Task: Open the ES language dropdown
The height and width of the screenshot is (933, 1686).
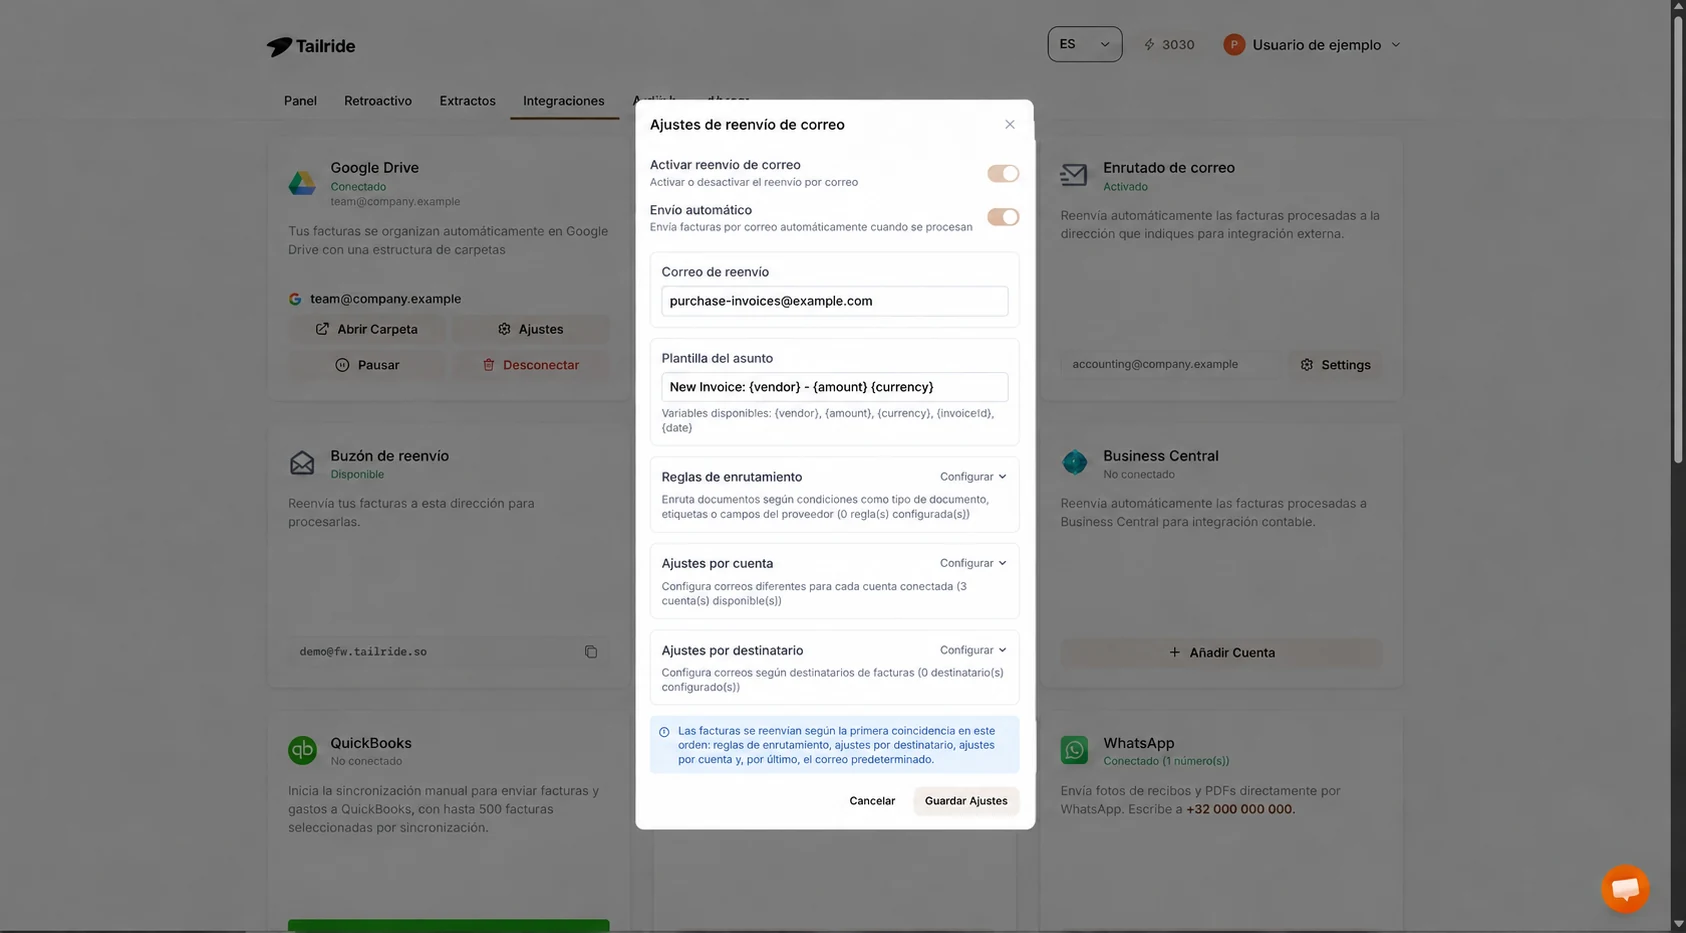Action: click(x=1085, y=44)
